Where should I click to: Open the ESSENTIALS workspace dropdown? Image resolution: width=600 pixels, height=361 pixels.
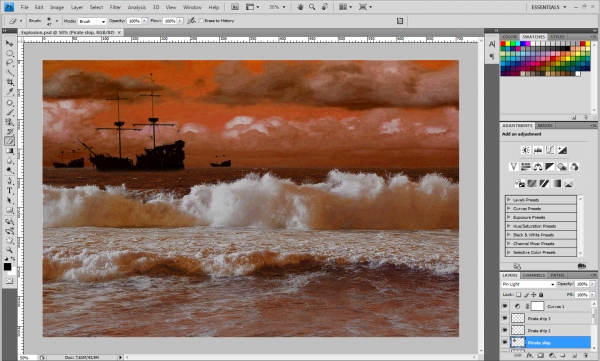click(x=548, y=7)
